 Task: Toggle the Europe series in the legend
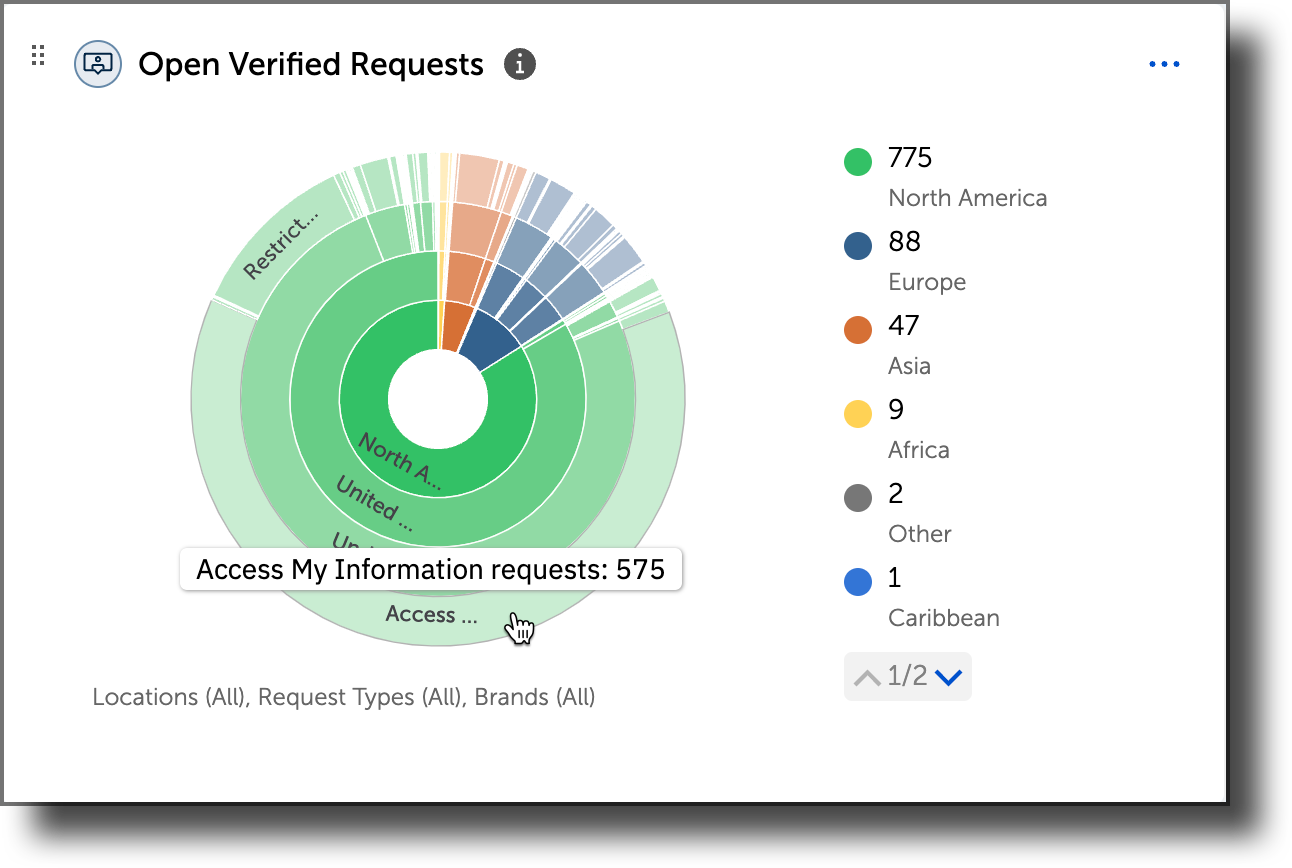926,281
